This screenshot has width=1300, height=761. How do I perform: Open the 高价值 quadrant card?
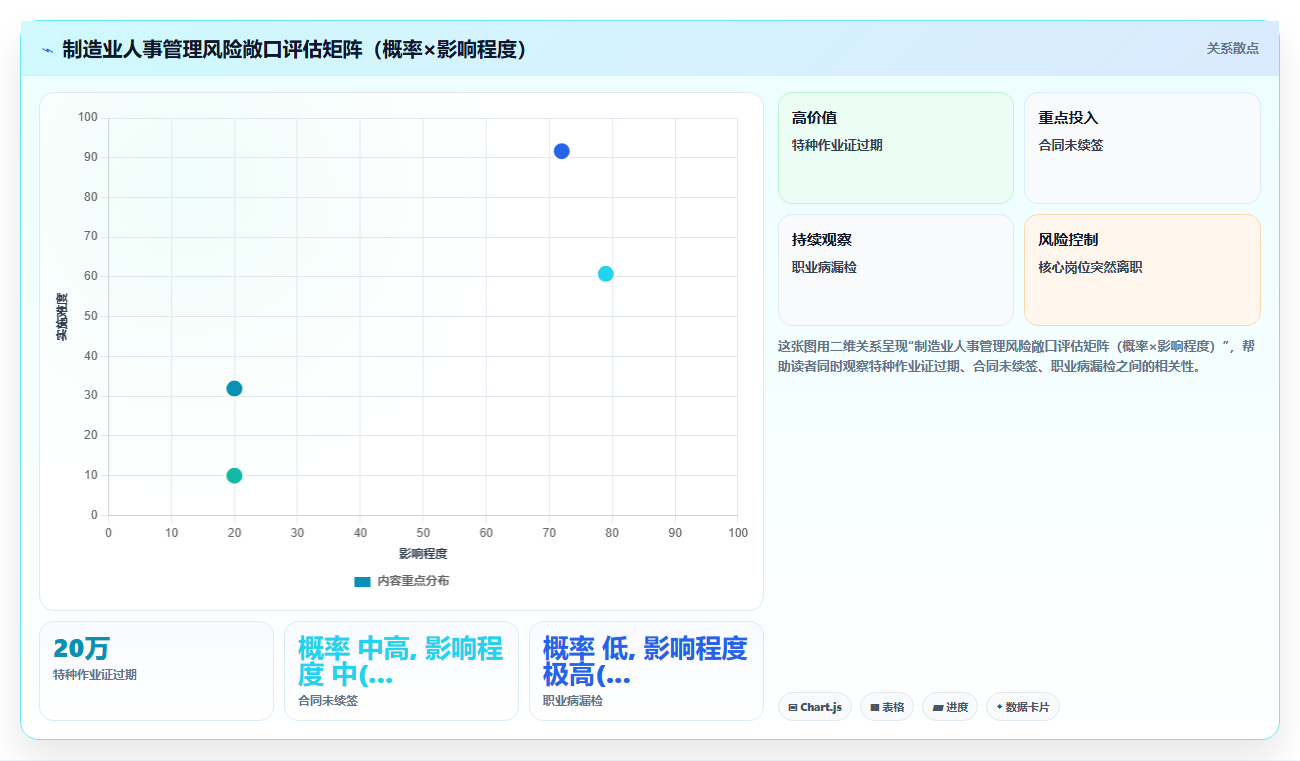896,148
